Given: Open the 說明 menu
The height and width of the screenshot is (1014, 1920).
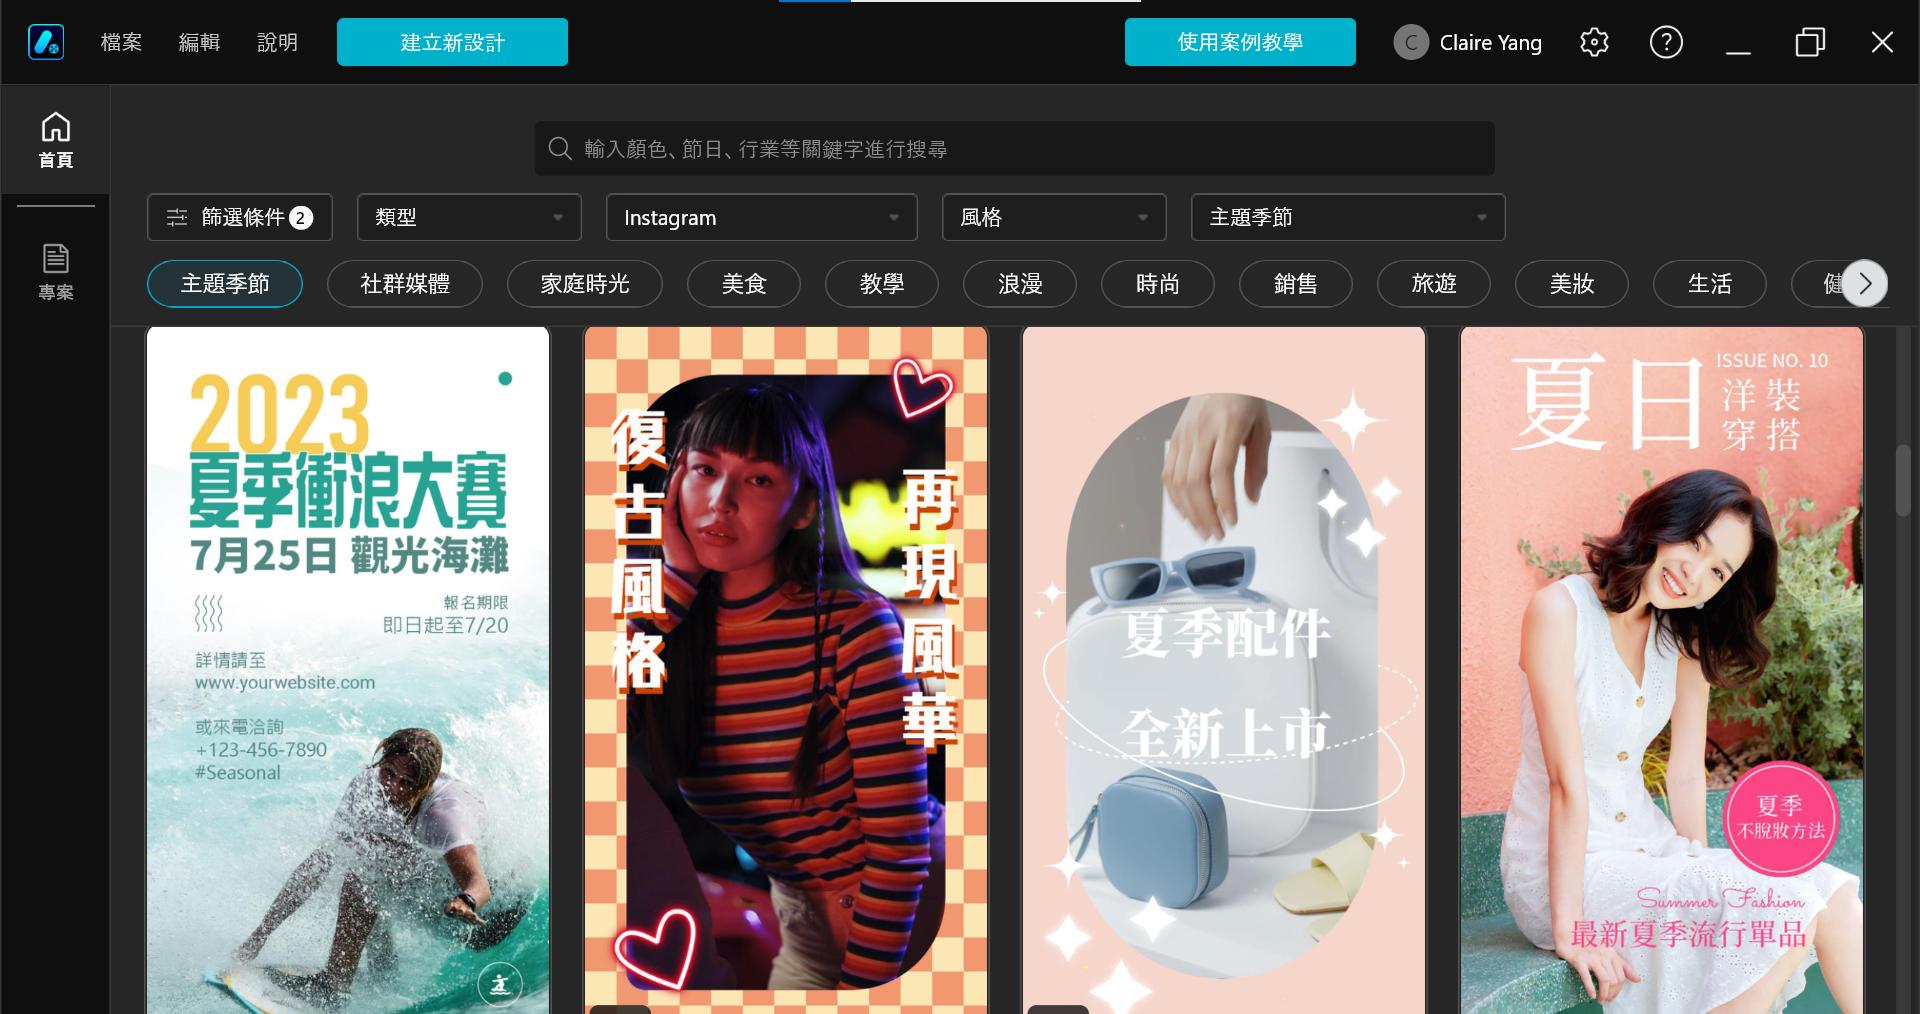Looking at the screenshot, I should 277,42.
